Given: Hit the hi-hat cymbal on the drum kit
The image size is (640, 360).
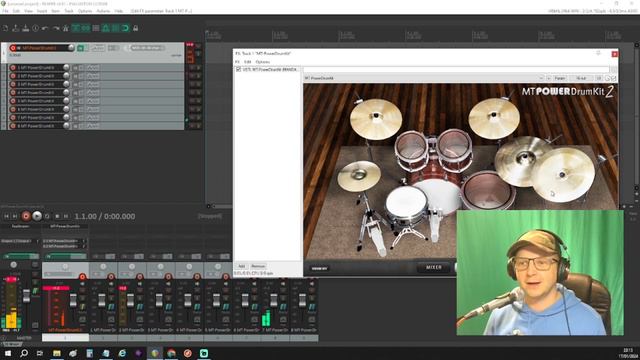Looking at the screenshot, I should point(359,176).
